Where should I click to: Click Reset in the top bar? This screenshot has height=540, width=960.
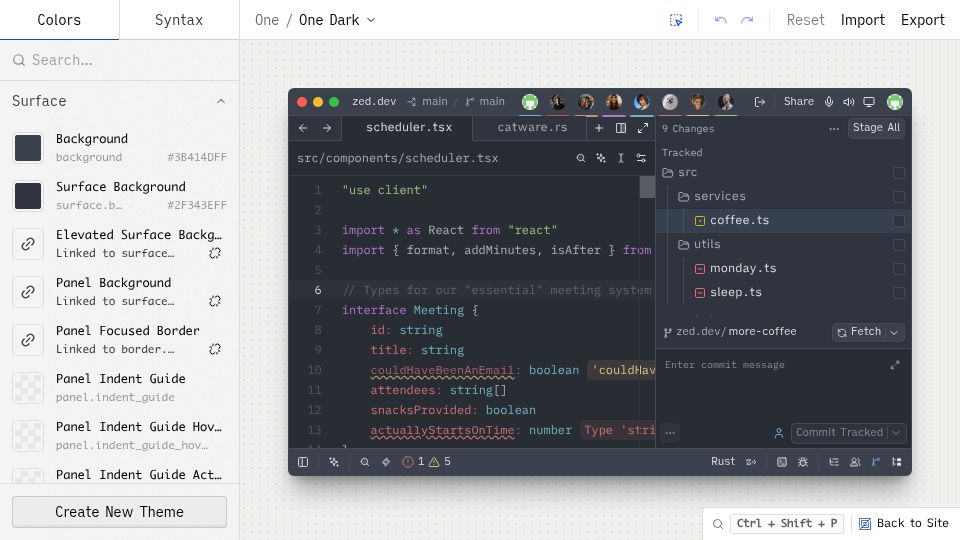(x=805, y=20)
